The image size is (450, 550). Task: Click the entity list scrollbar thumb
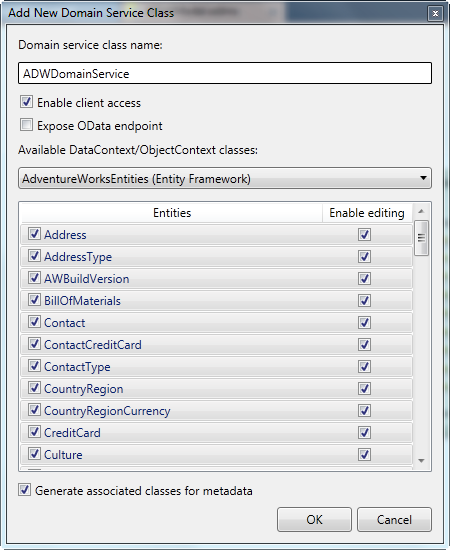421,238
